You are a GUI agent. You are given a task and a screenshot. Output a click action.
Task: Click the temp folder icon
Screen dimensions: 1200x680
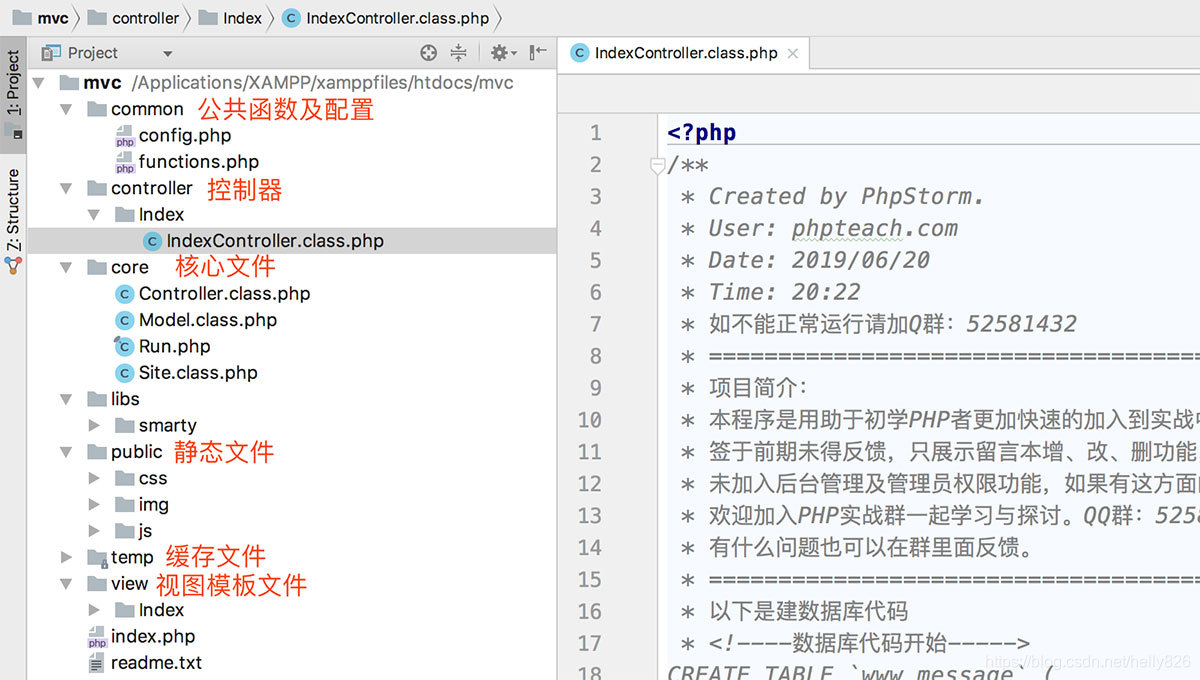coord(97,557)
